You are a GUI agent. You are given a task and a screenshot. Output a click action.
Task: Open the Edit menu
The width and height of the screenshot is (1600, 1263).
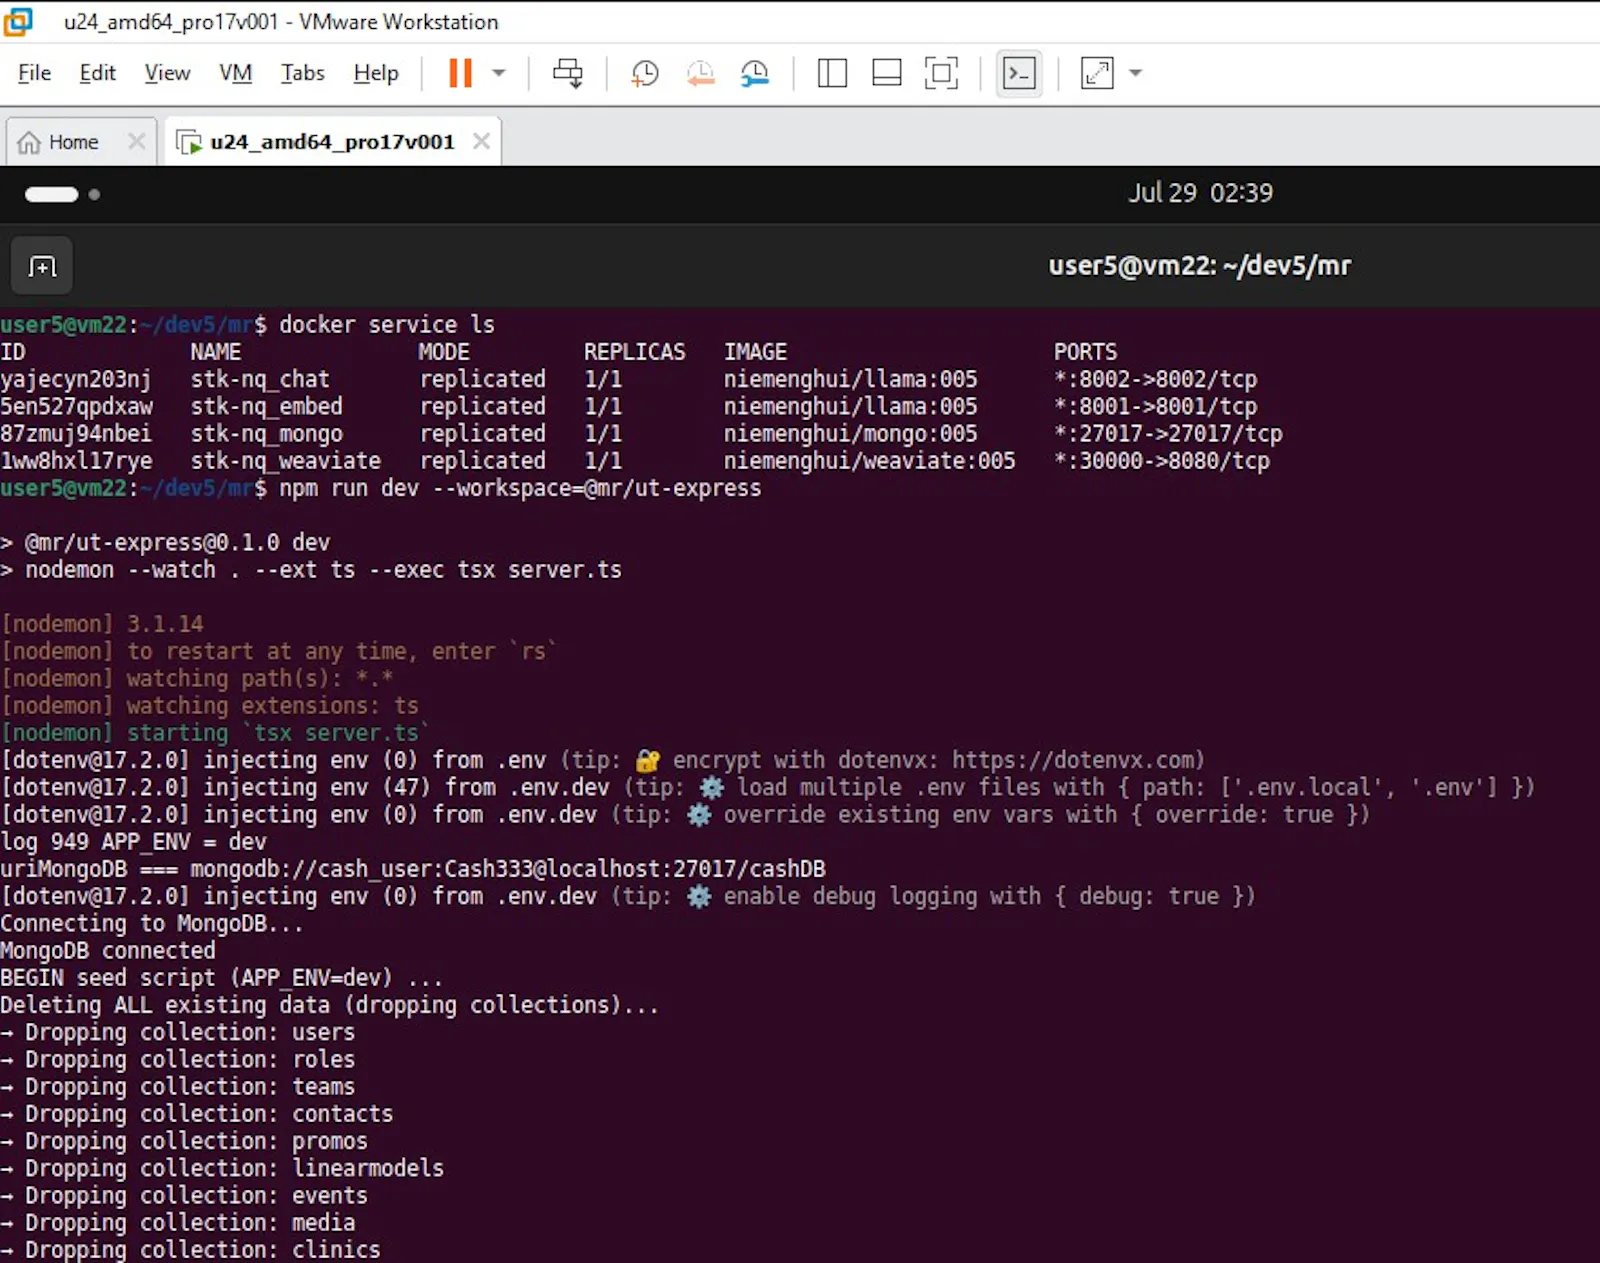click(x=97, y=73)
